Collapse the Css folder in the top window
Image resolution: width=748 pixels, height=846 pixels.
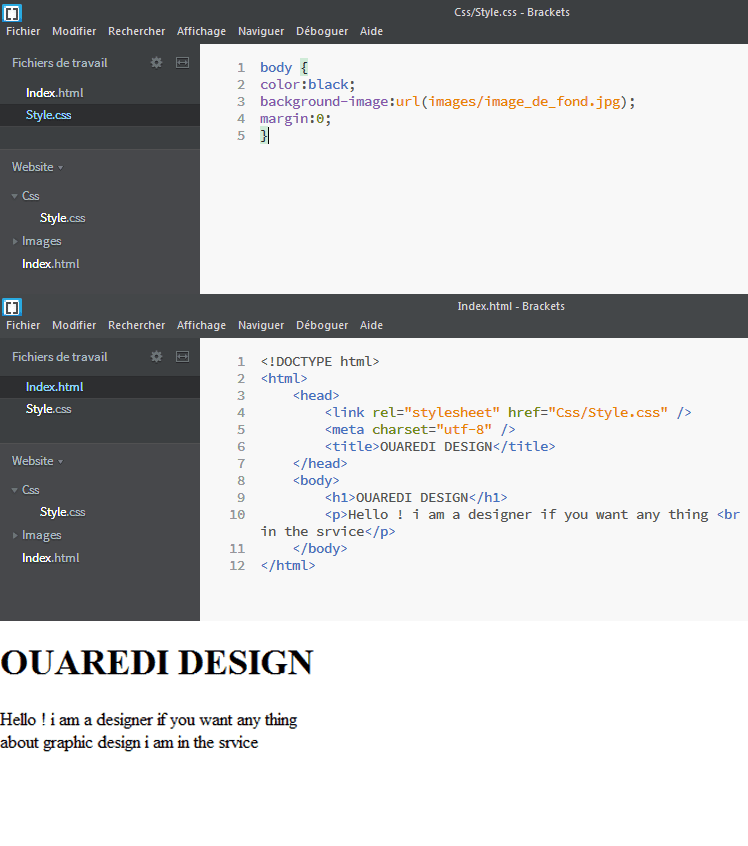click(x=15, y=196)
